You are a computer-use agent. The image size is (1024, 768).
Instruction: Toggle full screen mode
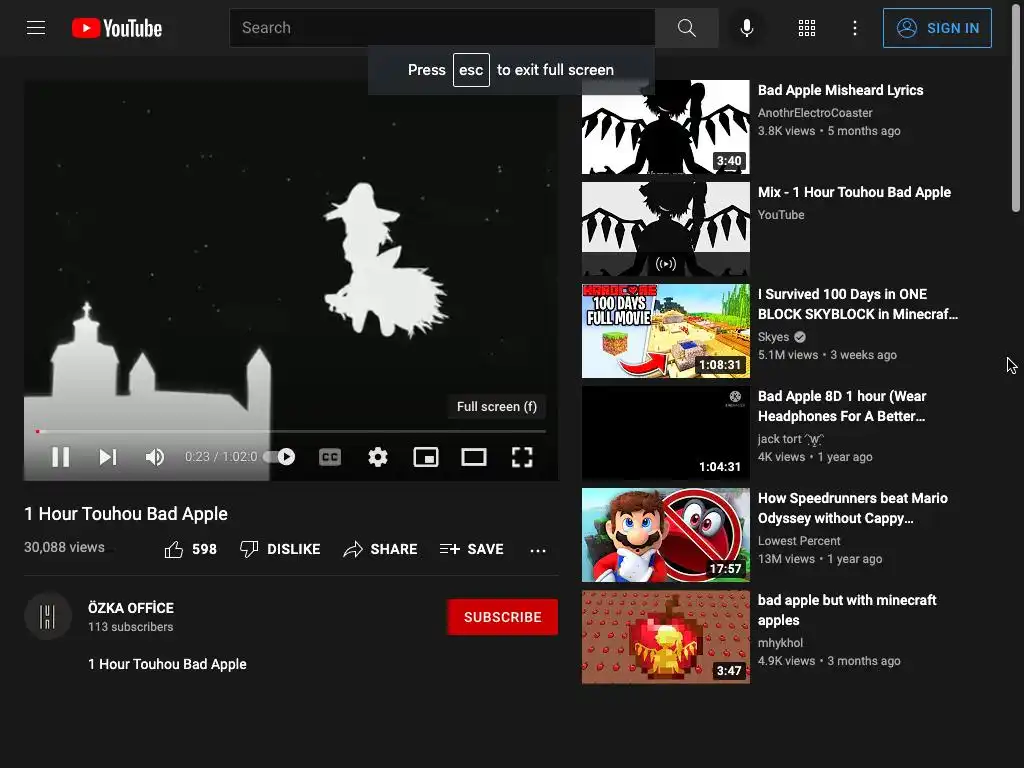pos(522,456)
